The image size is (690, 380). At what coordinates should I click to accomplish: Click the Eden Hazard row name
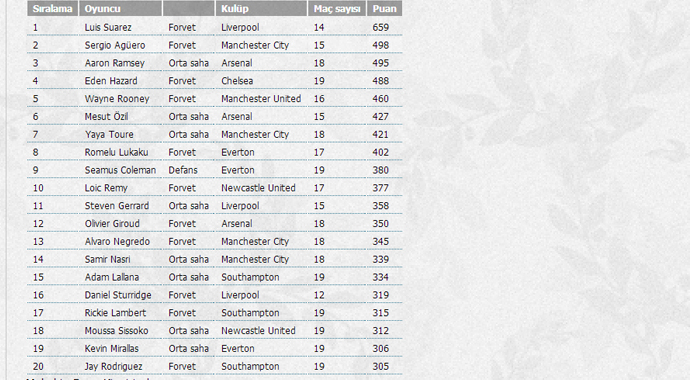pos(111,81)
